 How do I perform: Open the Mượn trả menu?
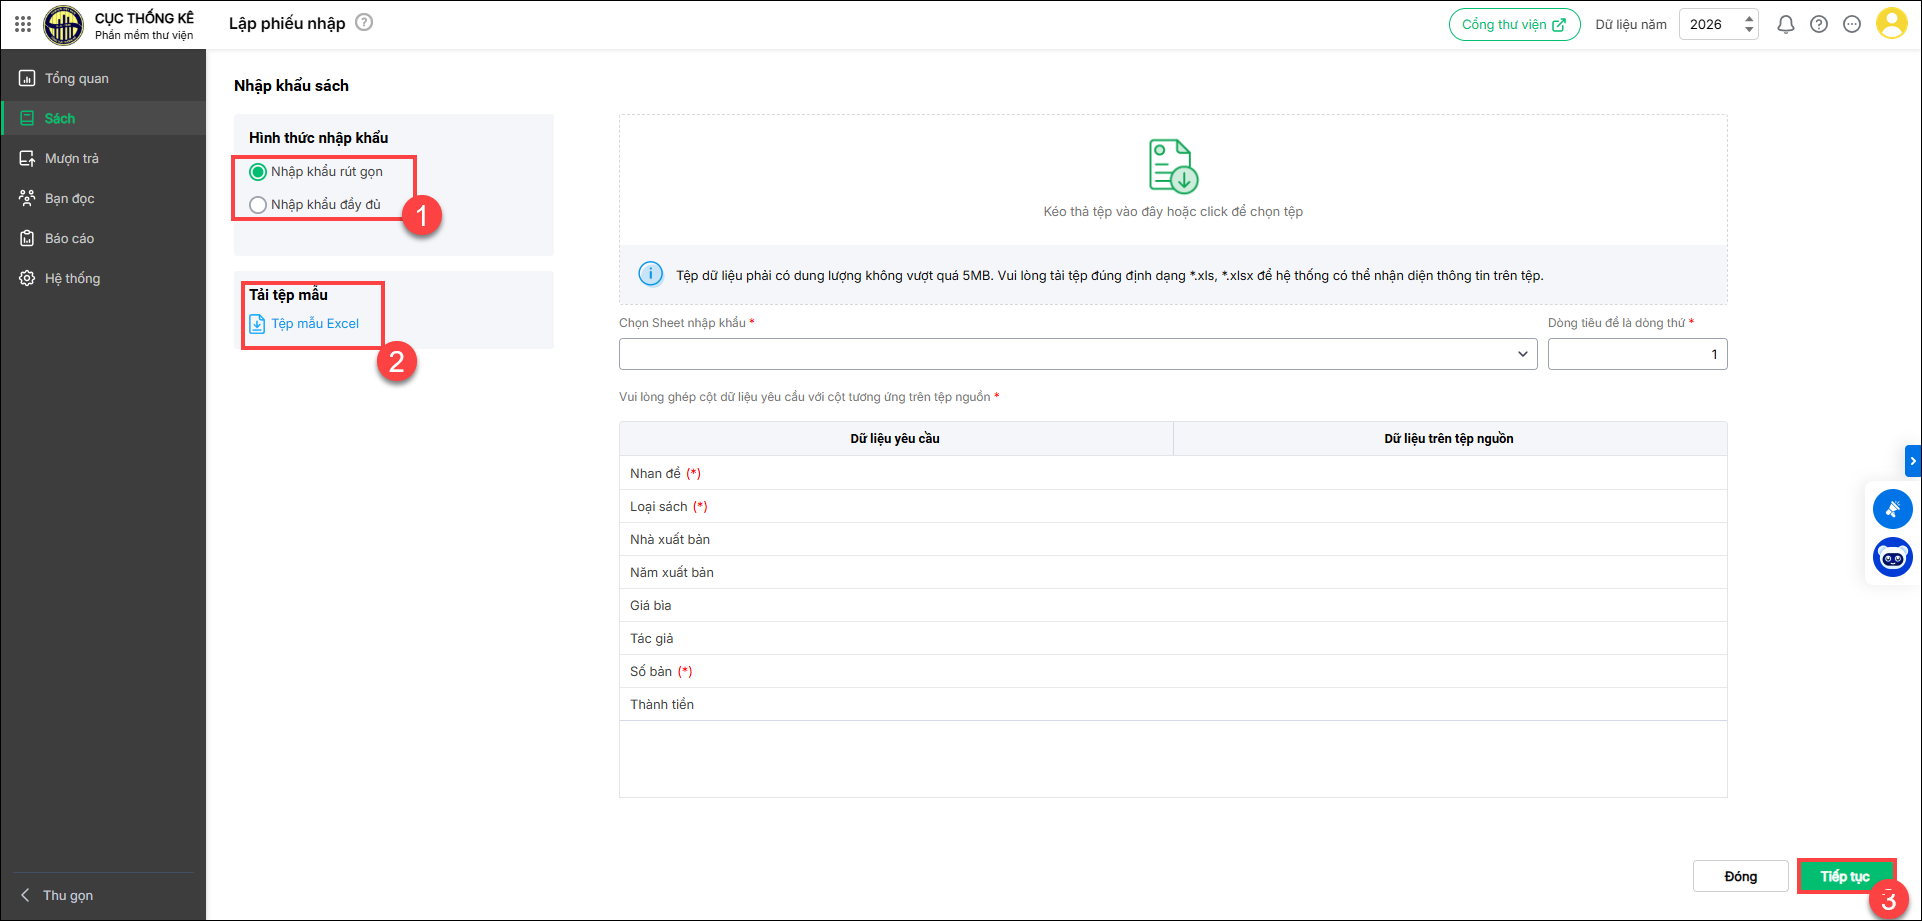point(71,158)
